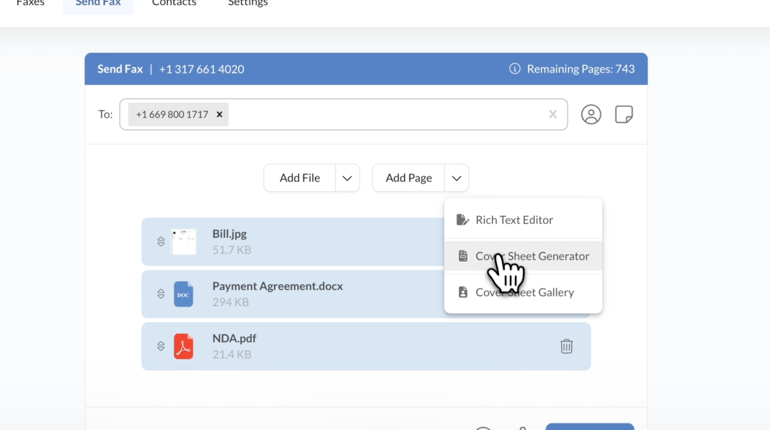Click the Cover Sheet Gallery menu icon
770x430 pixels.
coord(463,292)
